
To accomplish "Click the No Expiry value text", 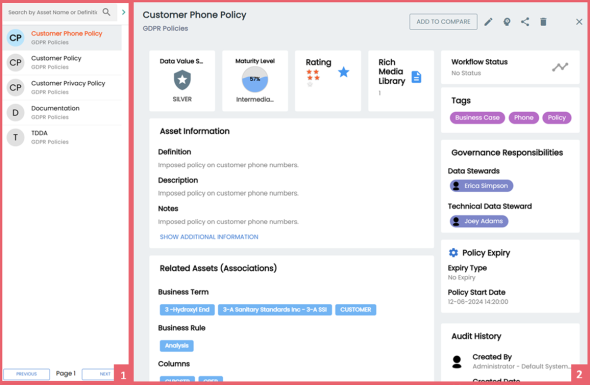I will 462,277.
